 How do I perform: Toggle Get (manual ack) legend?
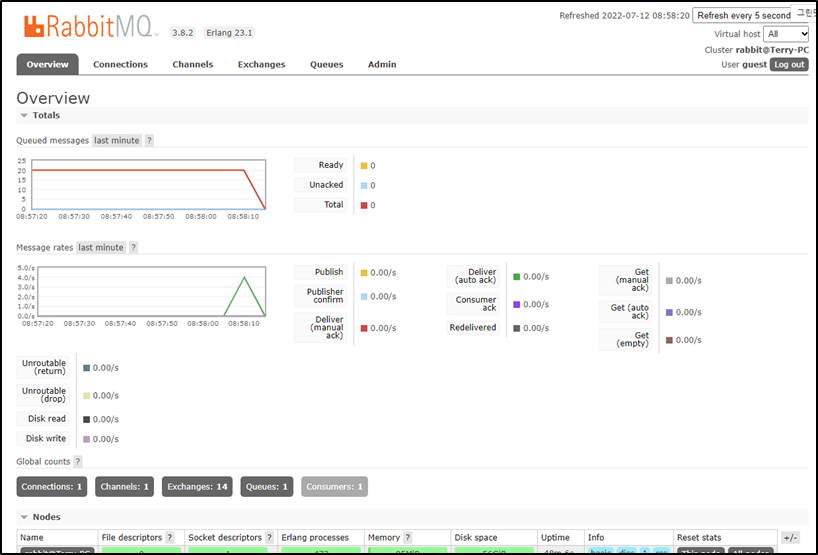click(625, 280)
